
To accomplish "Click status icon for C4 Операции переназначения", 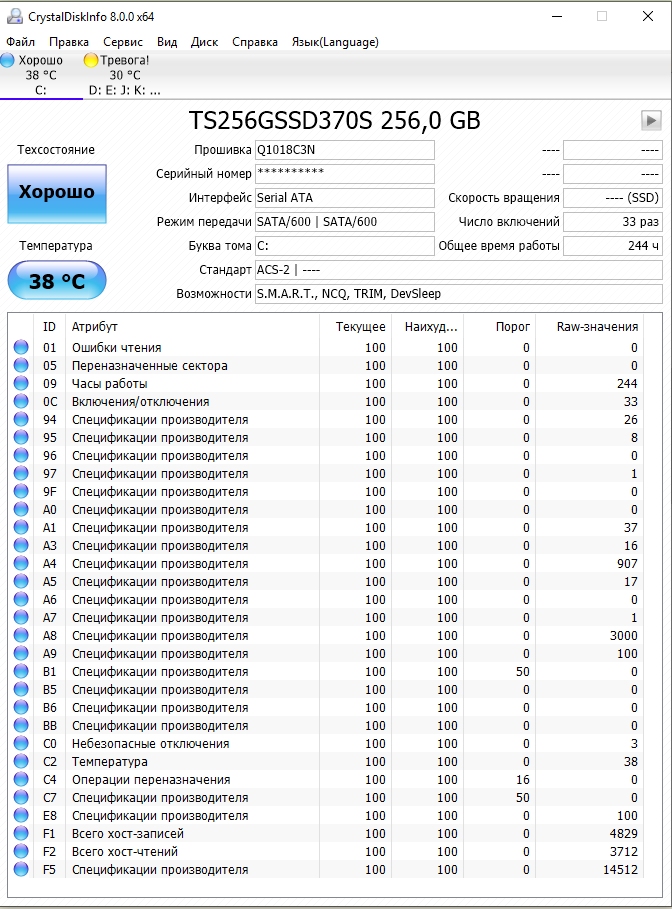I will tap(21, 779).
